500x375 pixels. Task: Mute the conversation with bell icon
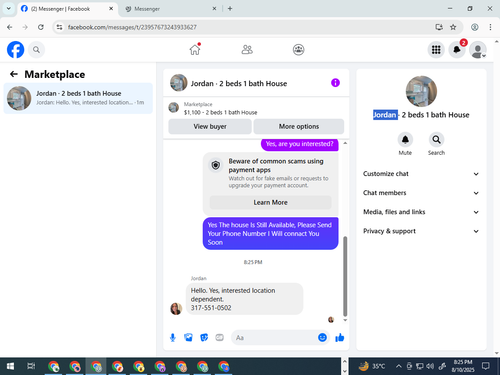[405, 139]
